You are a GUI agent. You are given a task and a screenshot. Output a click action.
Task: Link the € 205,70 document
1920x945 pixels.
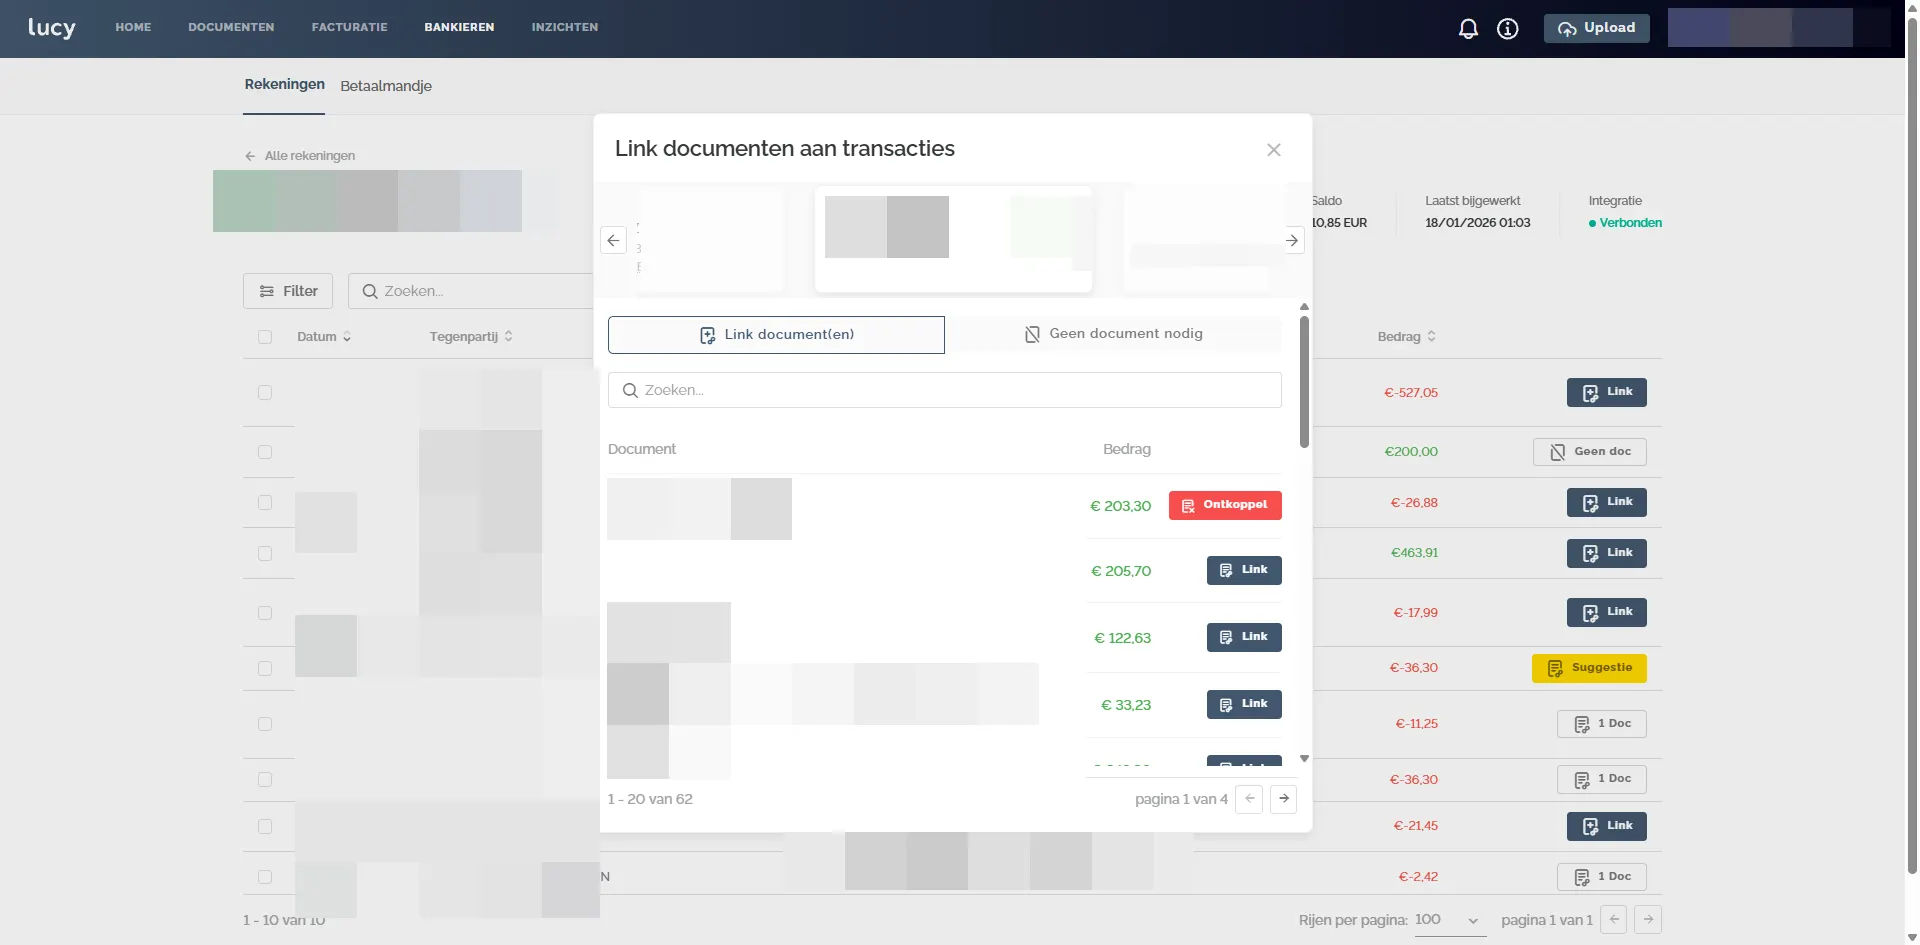[x=1244, y=571]
